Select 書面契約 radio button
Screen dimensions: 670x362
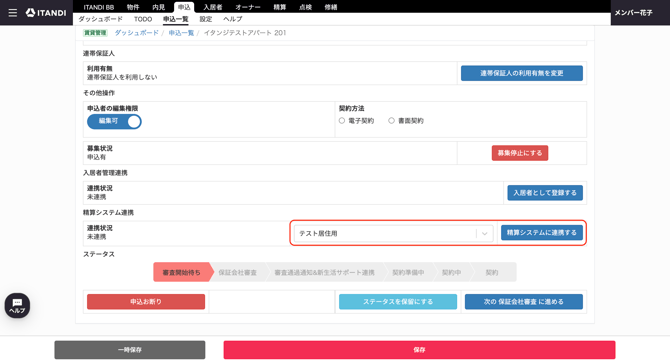(391, 121)
